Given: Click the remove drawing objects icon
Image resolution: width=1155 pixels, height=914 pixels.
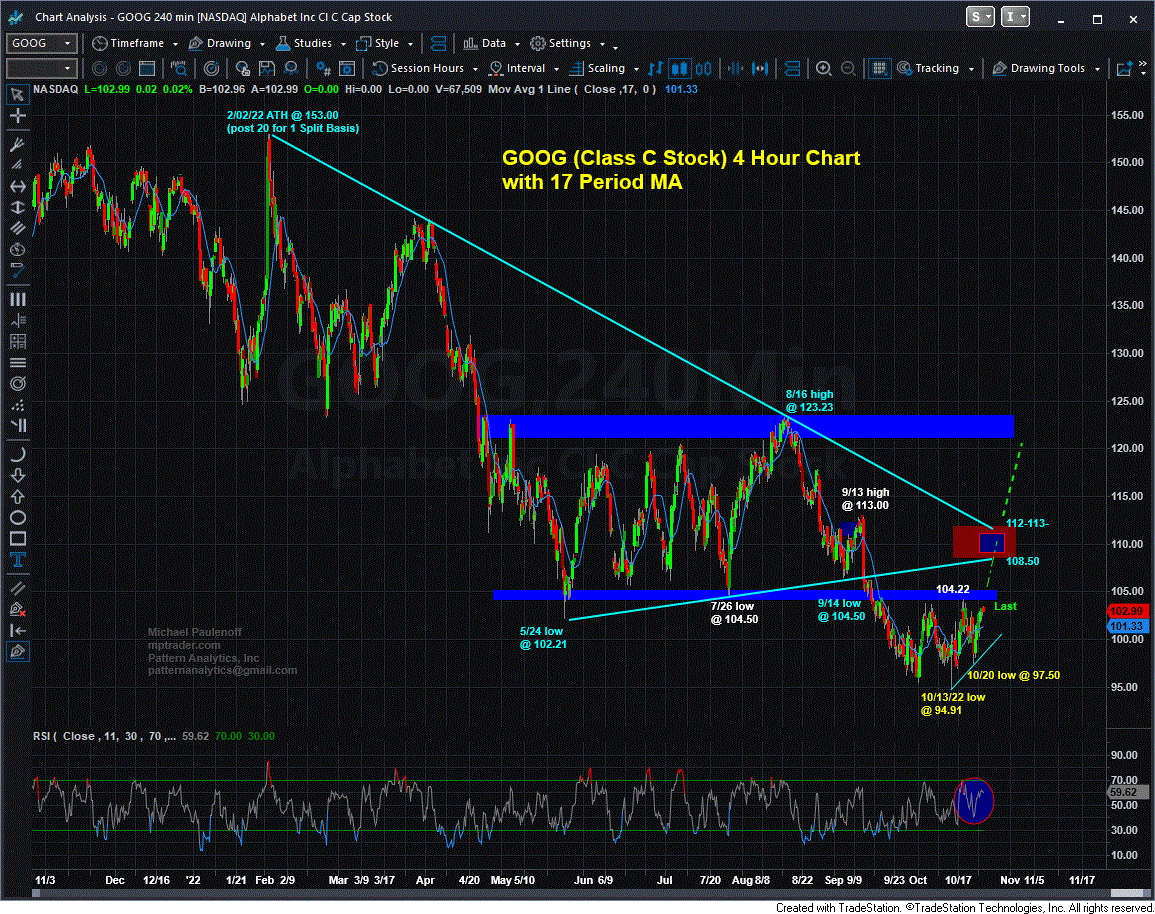Looking at the screenshot, I should pos(18,609).
